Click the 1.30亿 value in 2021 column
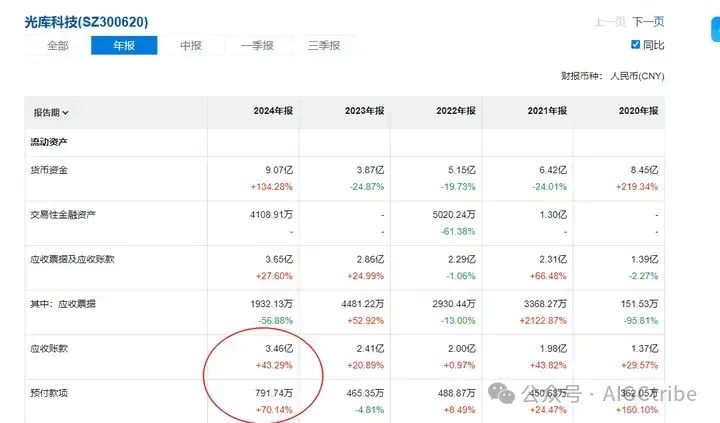This screenshot has height=423, width=720. click(553, 214)
